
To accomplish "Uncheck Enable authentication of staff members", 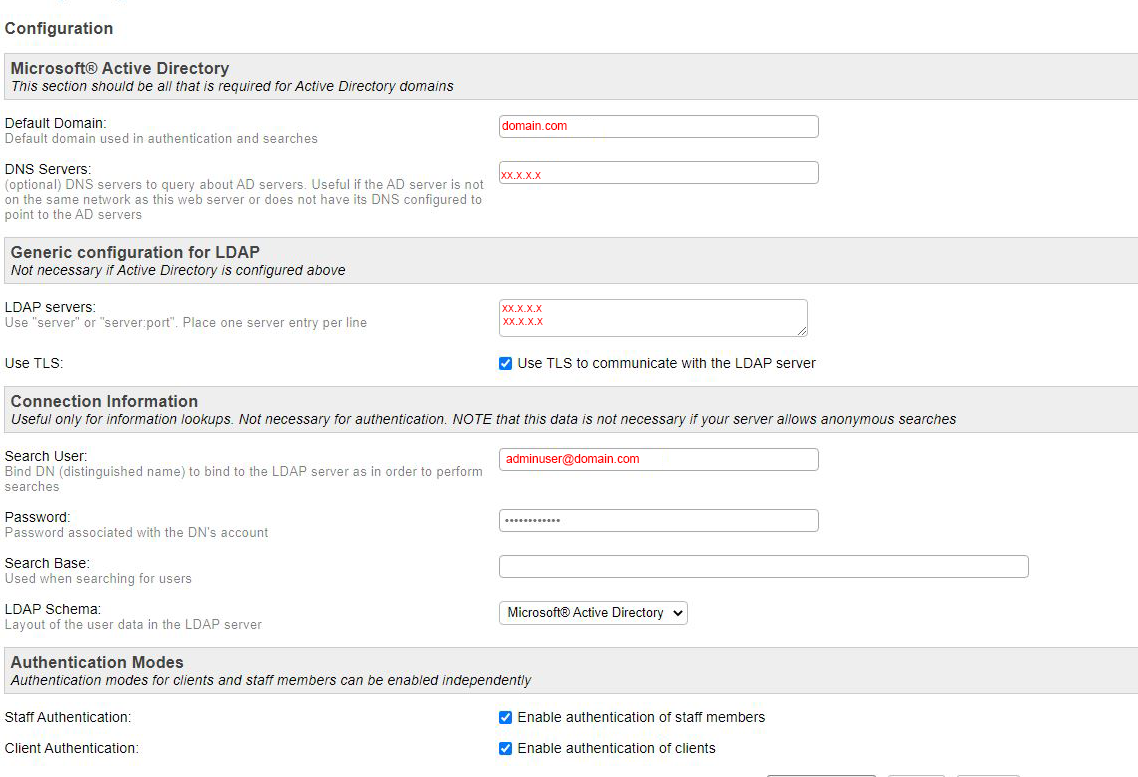I will coord(506,717).
